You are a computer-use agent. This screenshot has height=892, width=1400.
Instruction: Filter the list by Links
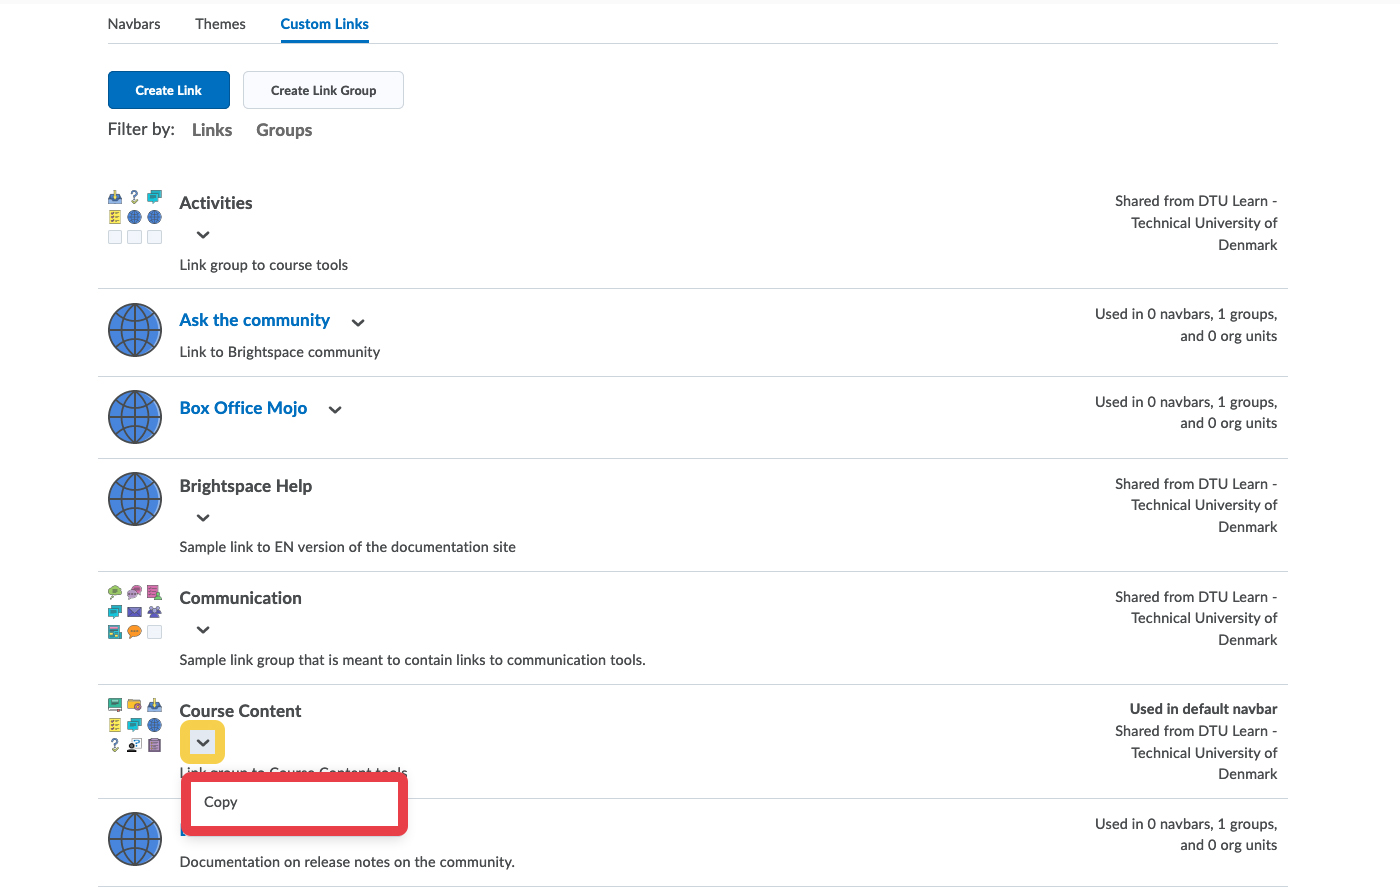tap(212, 130)
